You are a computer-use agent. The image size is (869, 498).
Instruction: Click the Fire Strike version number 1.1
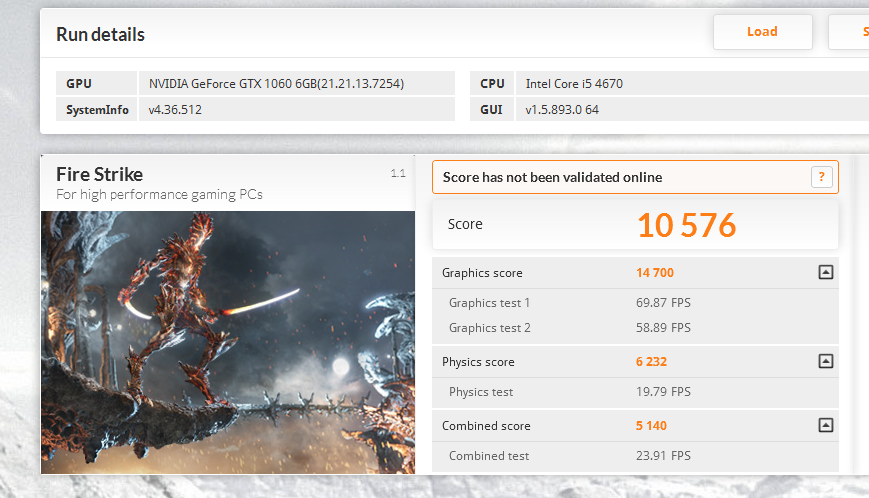(398, 173)
